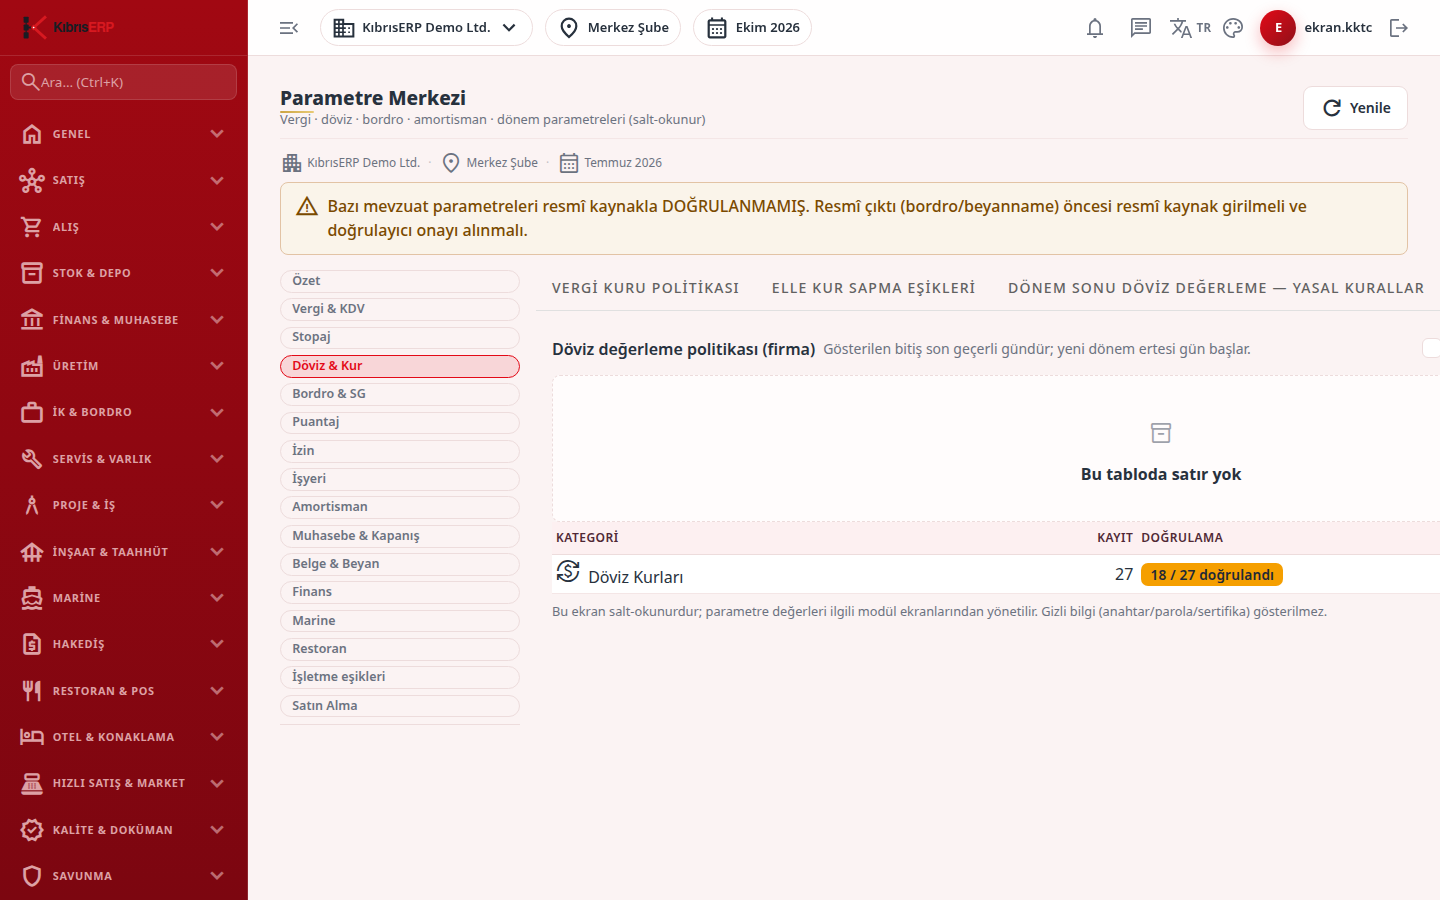Click the user avatar labeled E

click(1278, 28)
